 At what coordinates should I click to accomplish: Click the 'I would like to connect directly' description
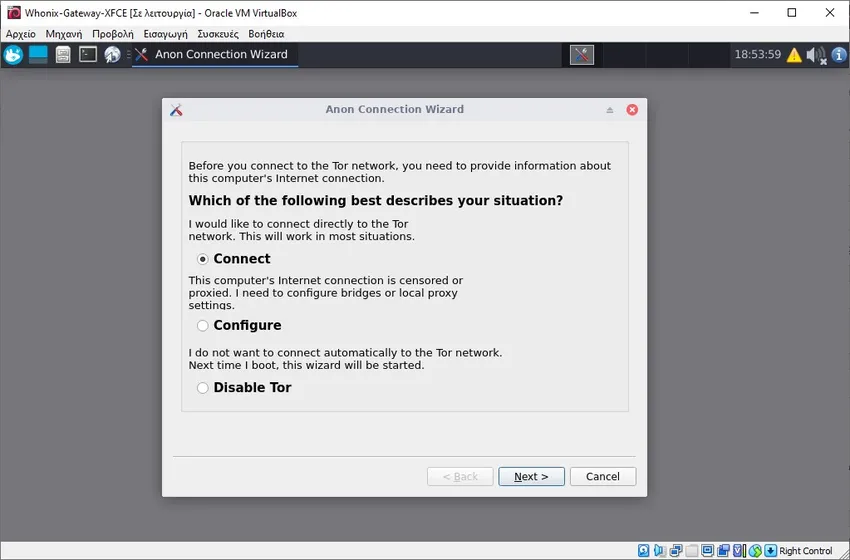[301, 230]
